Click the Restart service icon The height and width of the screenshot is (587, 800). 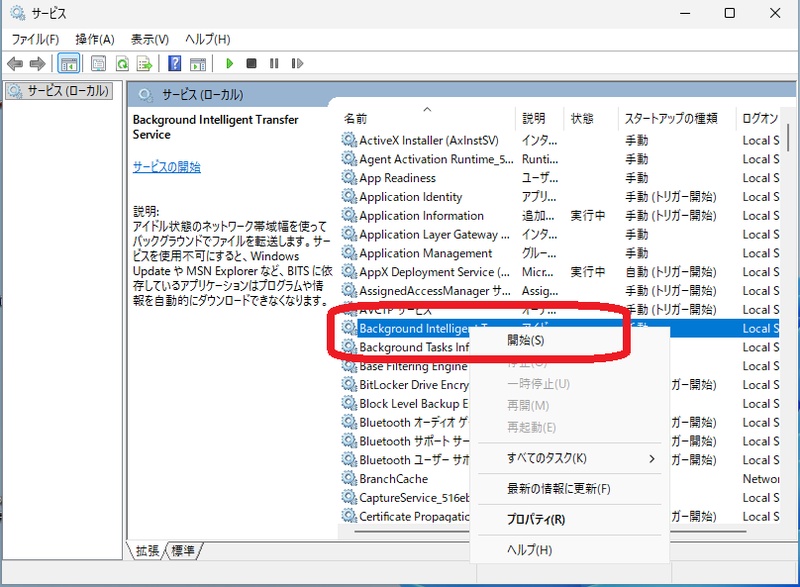[297, 63]
